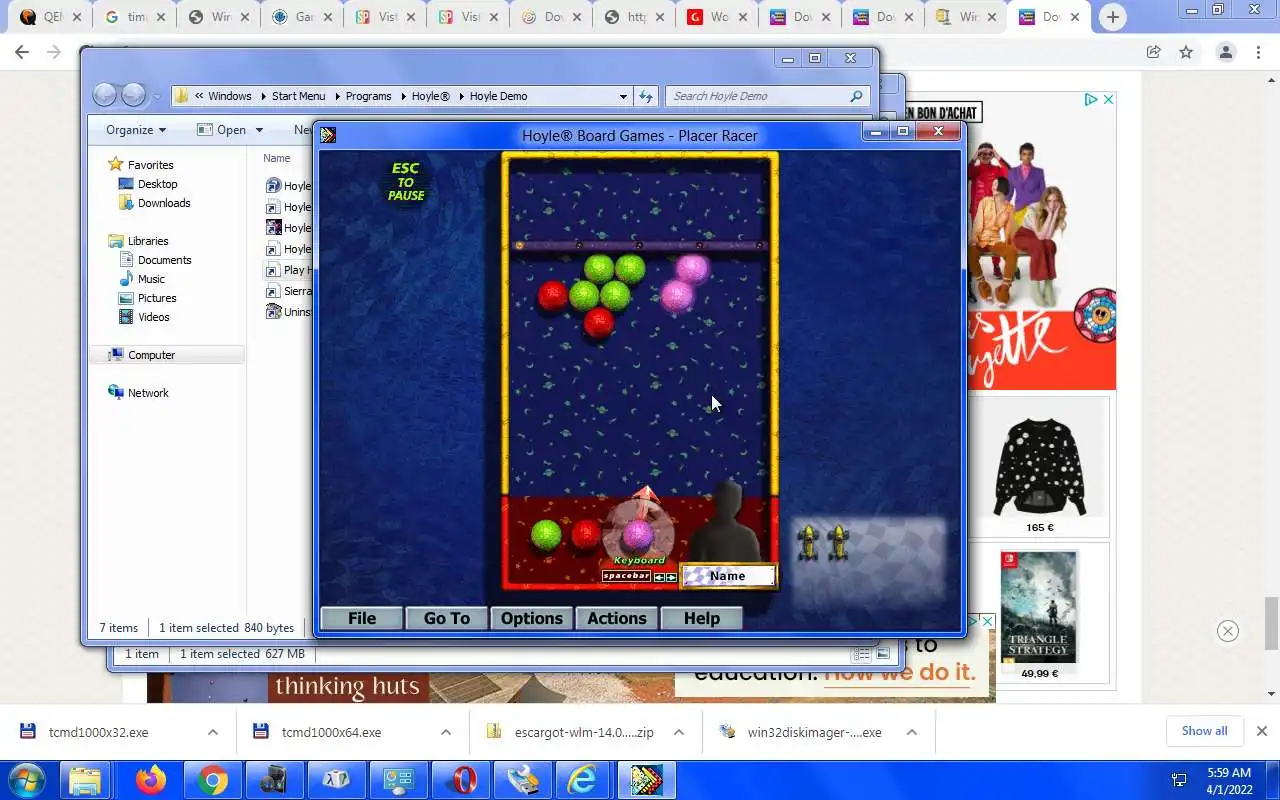This screenshot has width=1280, height=800.
Task: Click the sweater ad thumbnail 165 €
Action: coord(1039,467)
